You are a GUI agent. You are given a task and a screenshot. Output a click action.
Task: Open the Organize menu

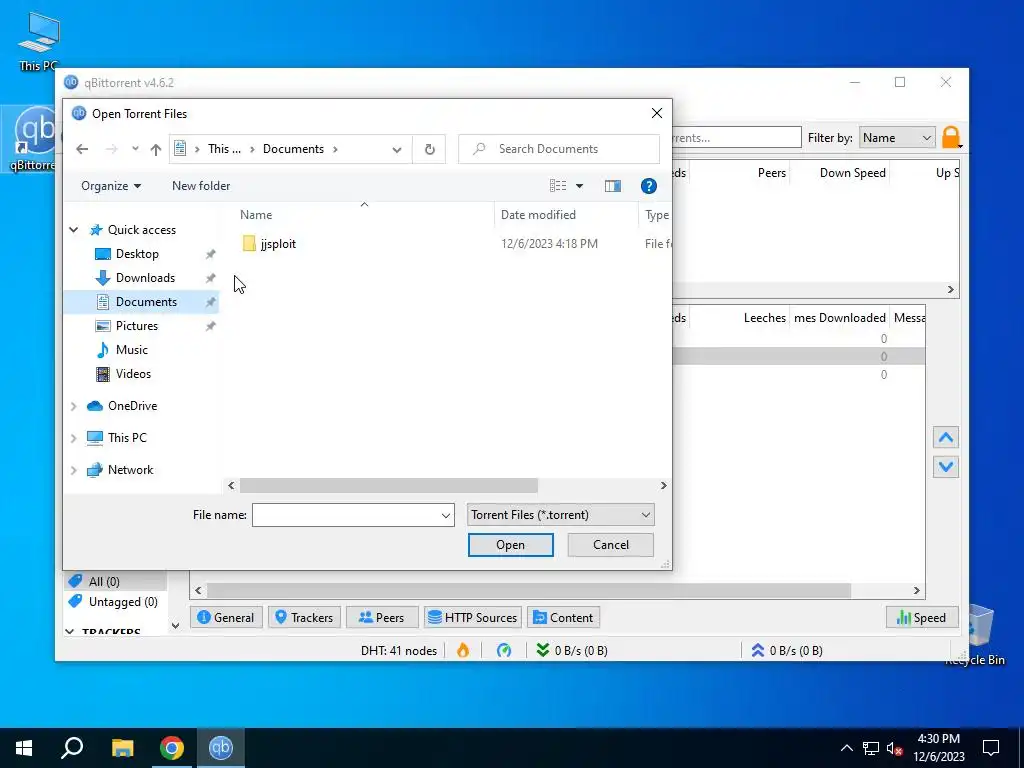tap(111, 186)
